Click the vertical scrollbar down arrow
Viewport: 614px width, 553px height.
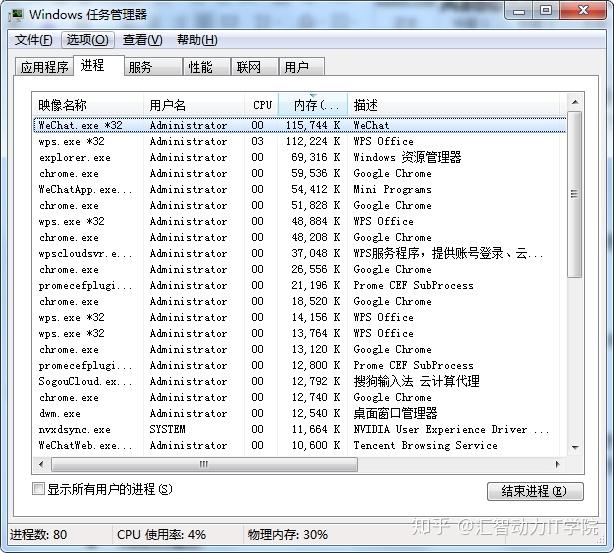pos(575,447)
